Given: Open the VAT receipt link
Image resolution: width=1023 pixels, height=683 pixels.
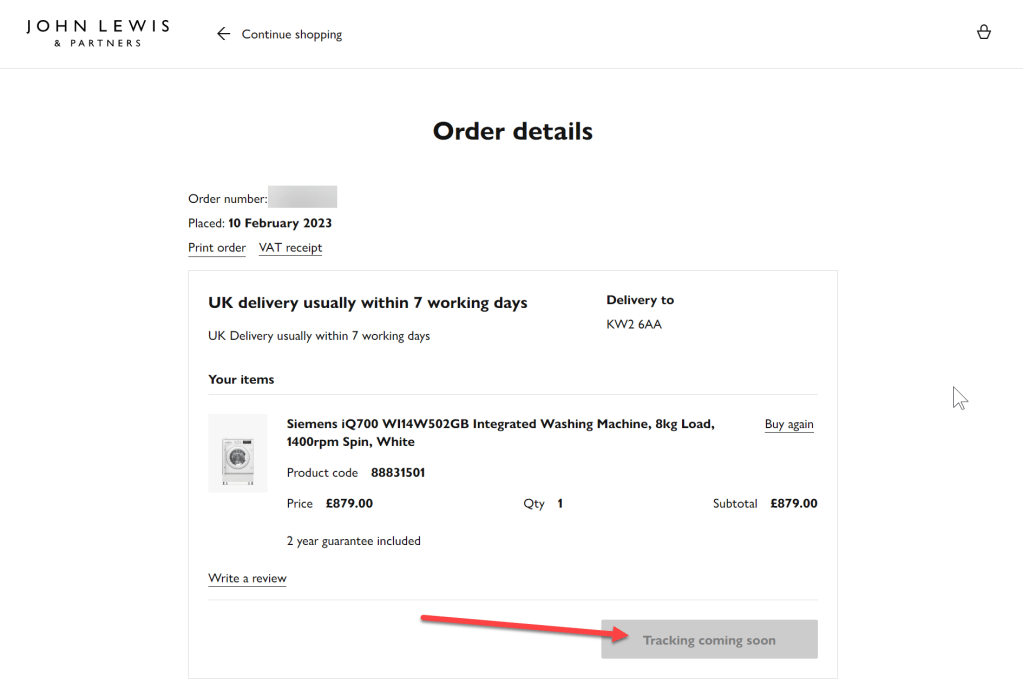Looking at the screenshot, I should tap(290, 248).
